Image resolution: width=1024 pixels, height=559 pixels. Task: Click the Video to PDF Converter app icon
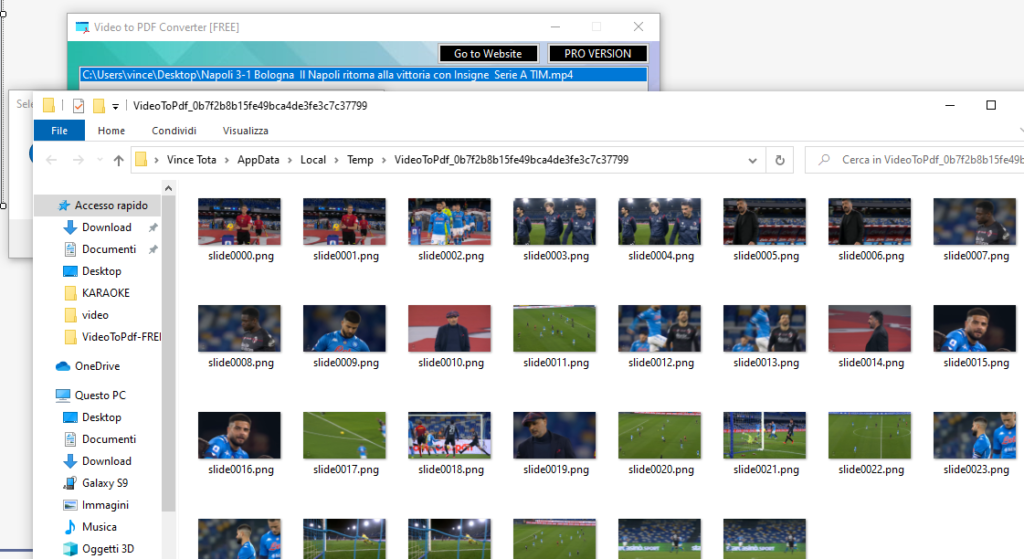point(82,27)
